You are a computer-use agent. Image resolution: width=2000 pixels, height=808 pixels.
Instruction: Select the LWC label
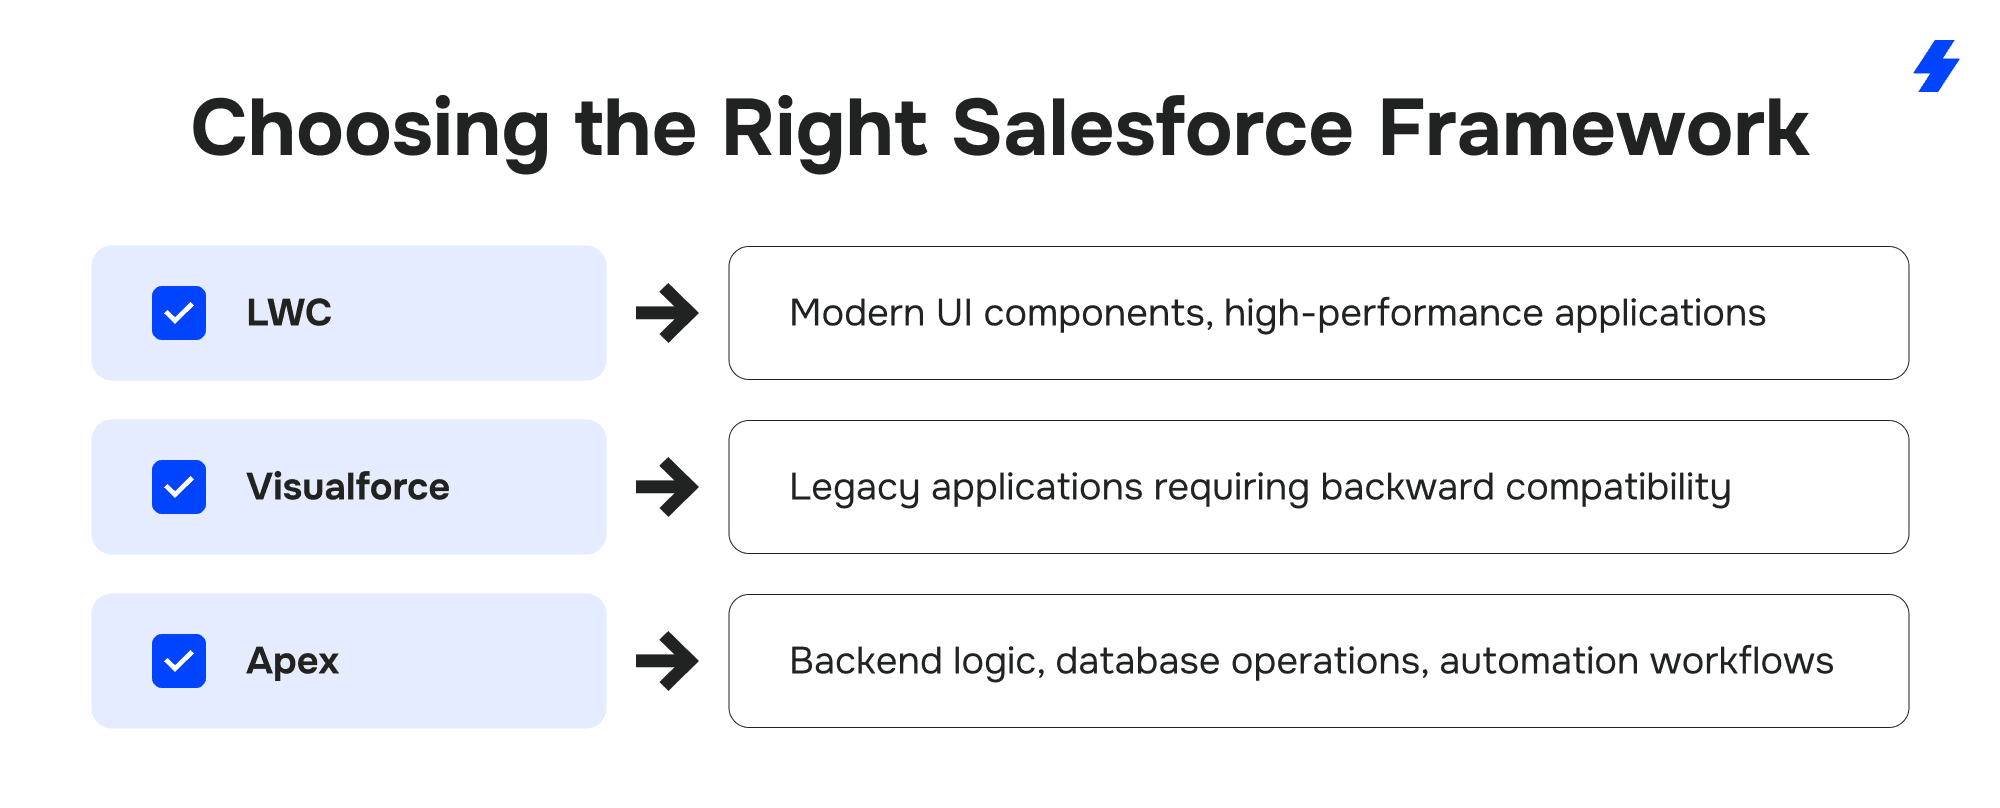pos(289,313)
